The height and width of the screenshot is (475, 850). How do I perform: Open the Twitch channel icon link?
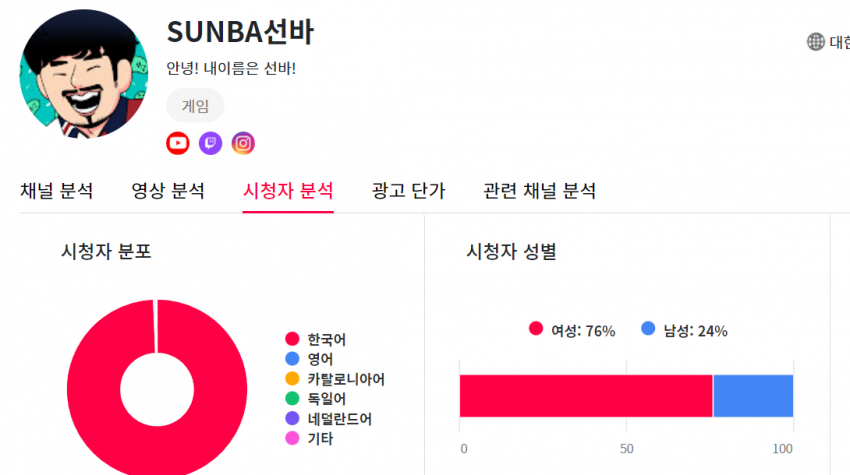pyautogui.click(x=210, y=143)
